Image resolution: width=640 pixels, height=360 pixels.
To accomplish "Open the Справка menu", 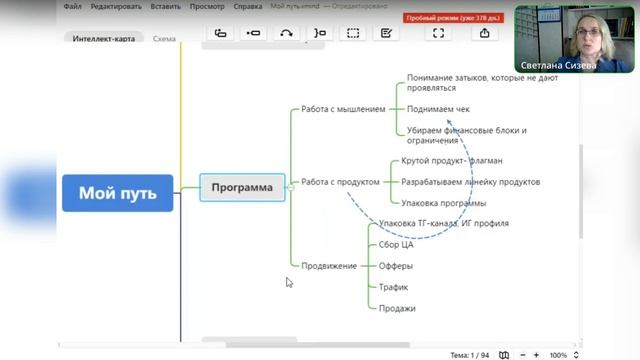I will [248, 6].
